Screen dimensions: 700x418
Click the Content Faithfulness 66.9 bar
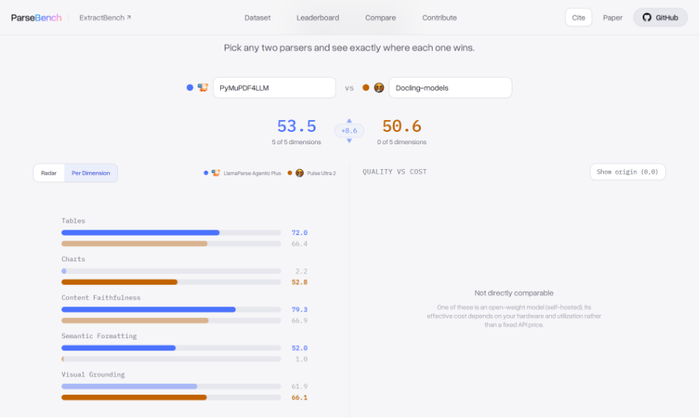click(135, 321)
